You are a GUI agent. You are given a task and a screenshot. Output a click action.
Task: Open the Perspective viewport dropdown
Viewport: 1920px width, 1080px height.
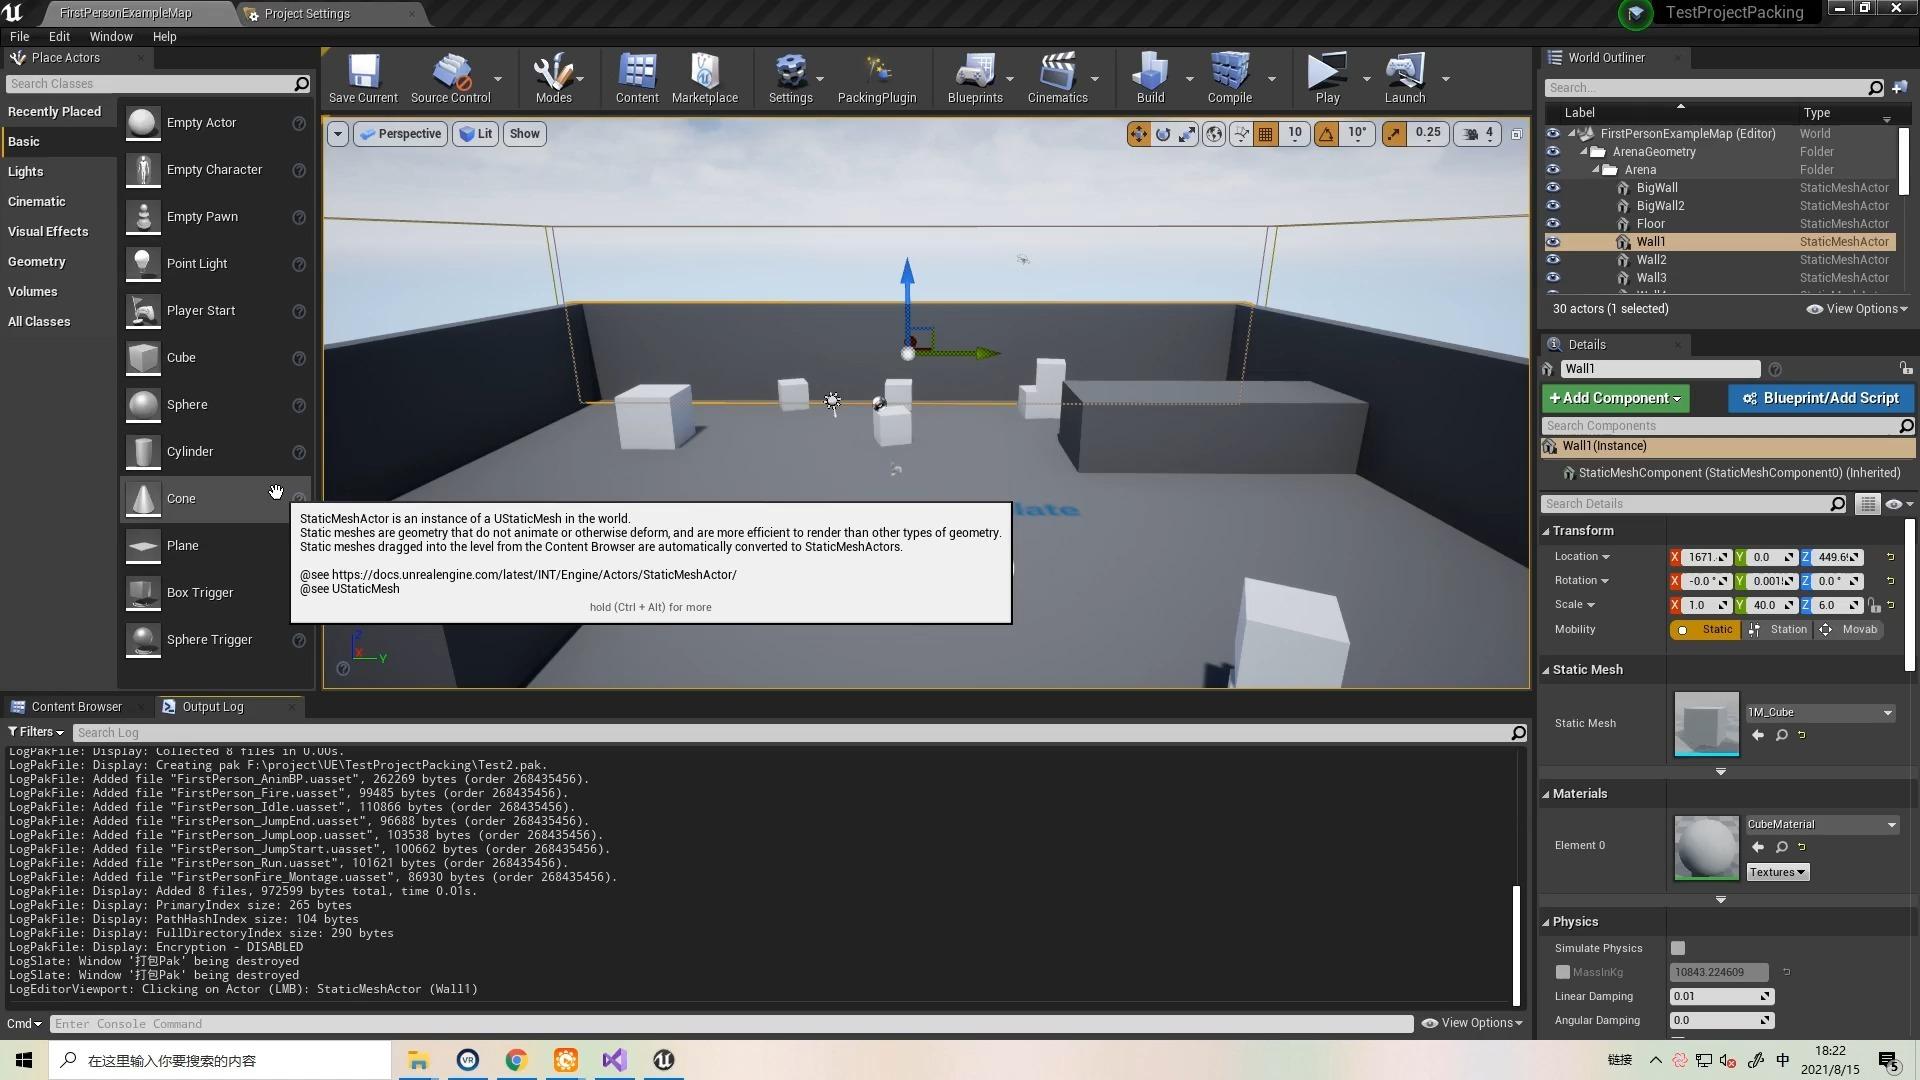[400, 133]
